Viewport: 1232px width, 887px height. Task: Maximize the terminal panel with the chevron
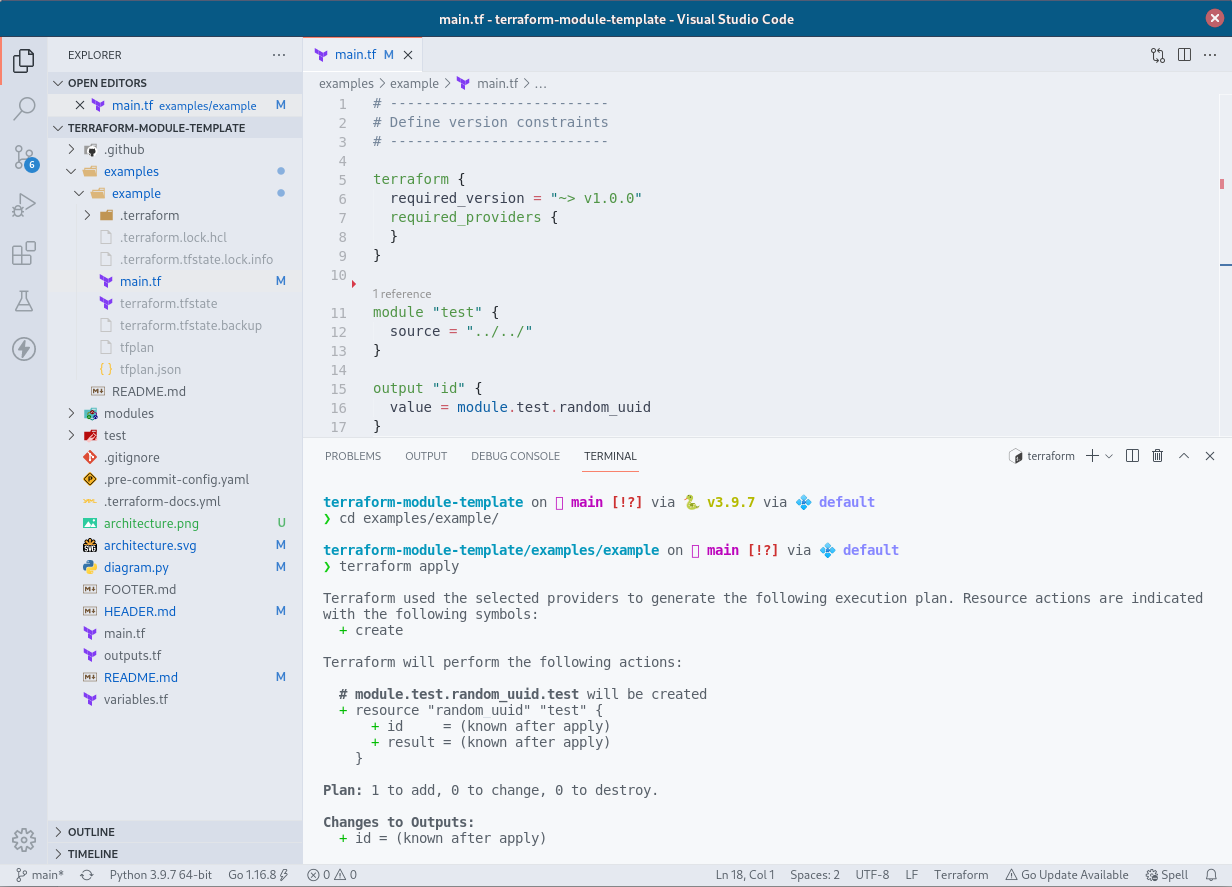pos(1183,455)
